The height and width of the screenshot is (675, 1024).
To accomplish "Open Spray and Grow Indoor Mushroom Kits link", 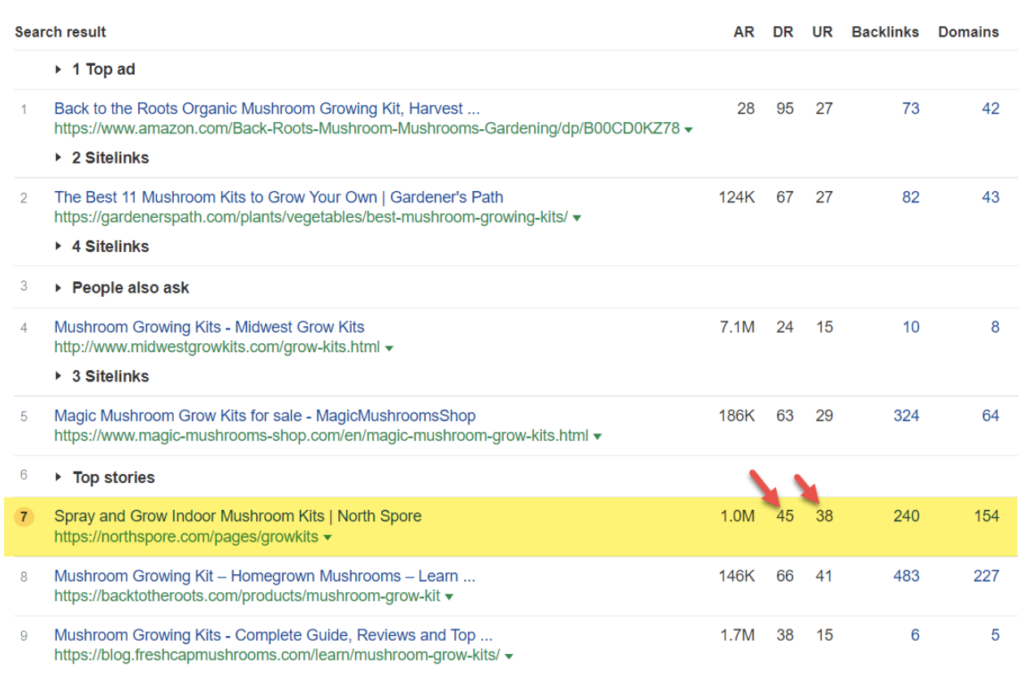I will pyautogui.click(x=238, y=516).
